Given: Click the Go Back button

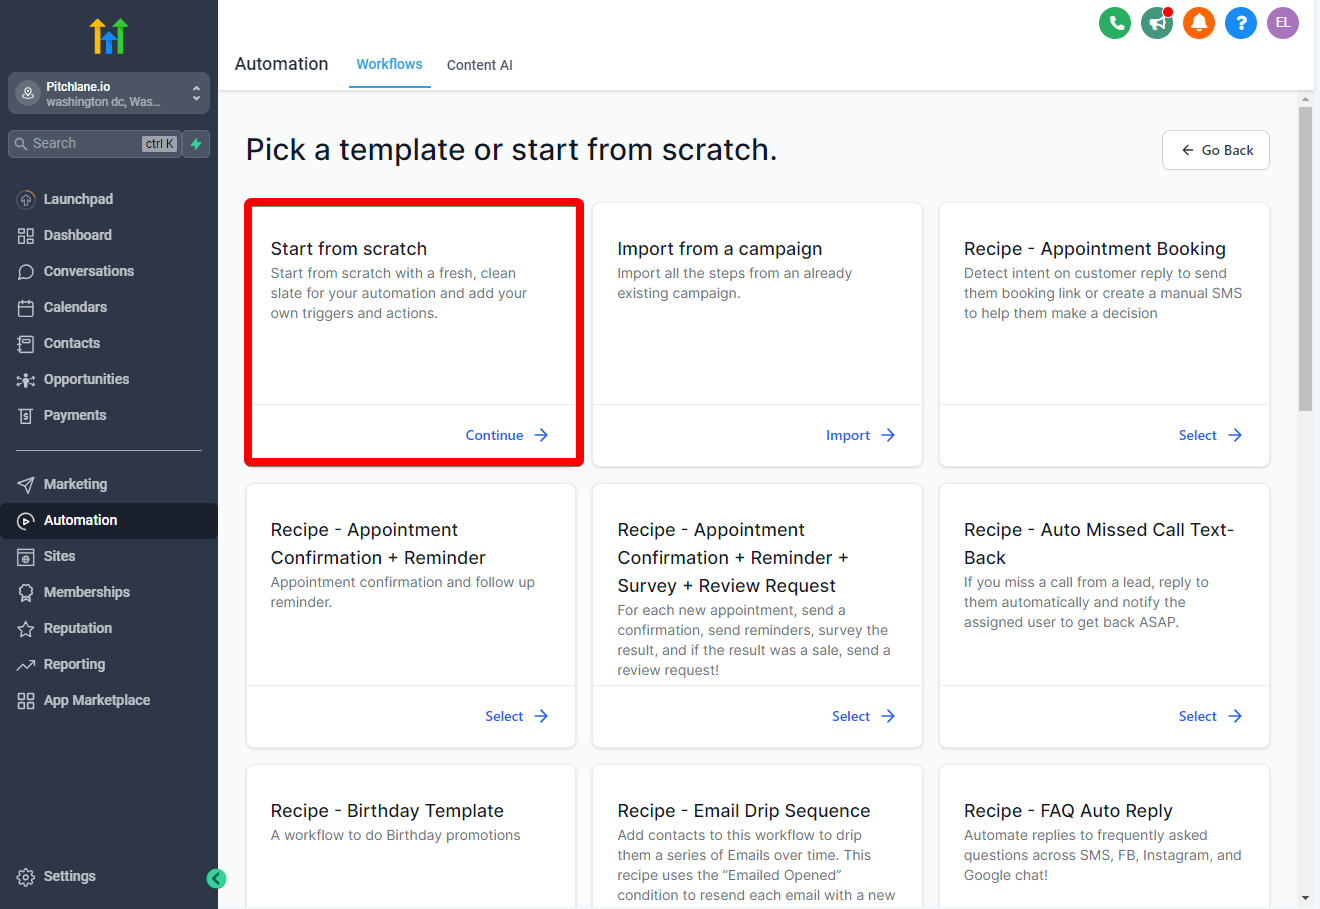Looking at the screenshot, I should 1216,150.
